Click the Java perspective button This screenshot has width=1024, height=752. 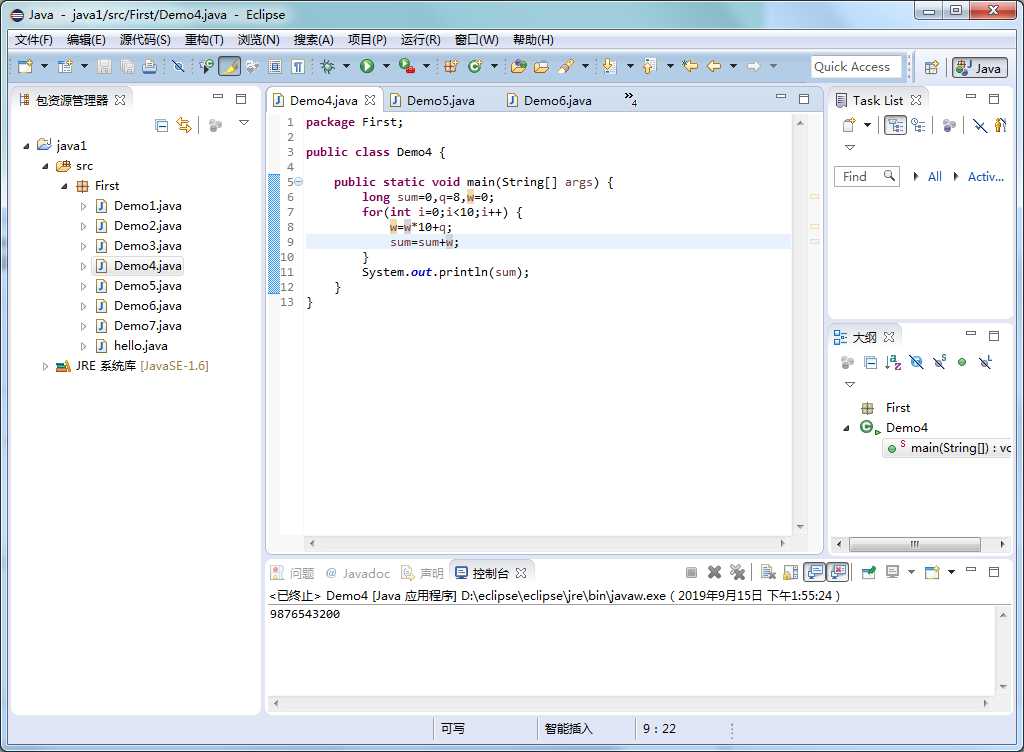[x=980, y=67]
